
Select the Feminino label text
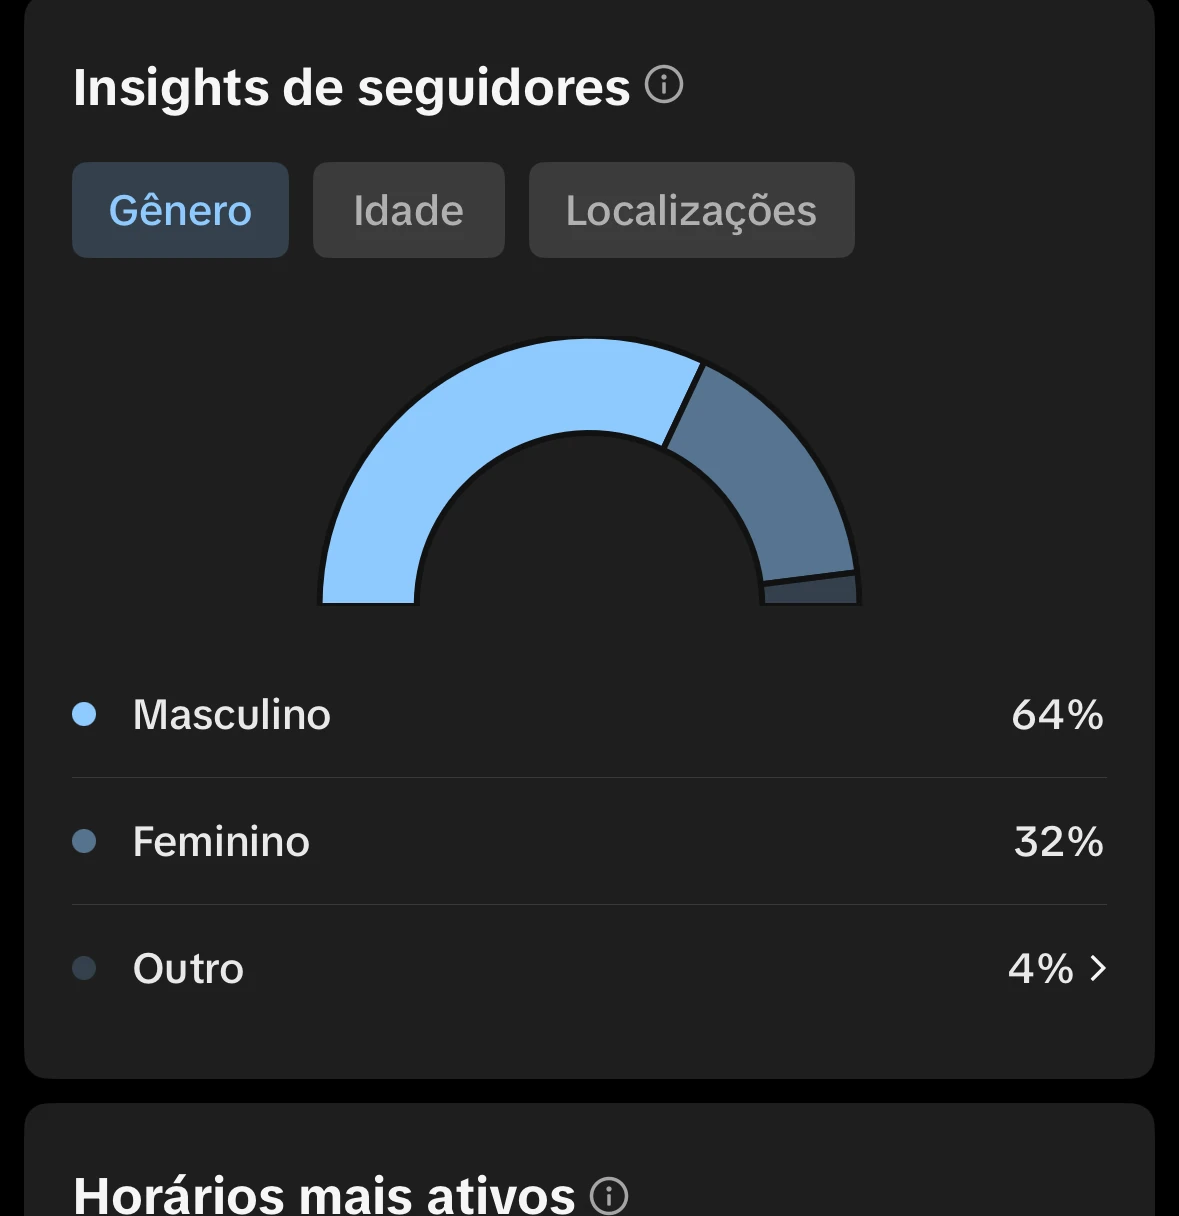pyautogui.click(x=221, y=842)
